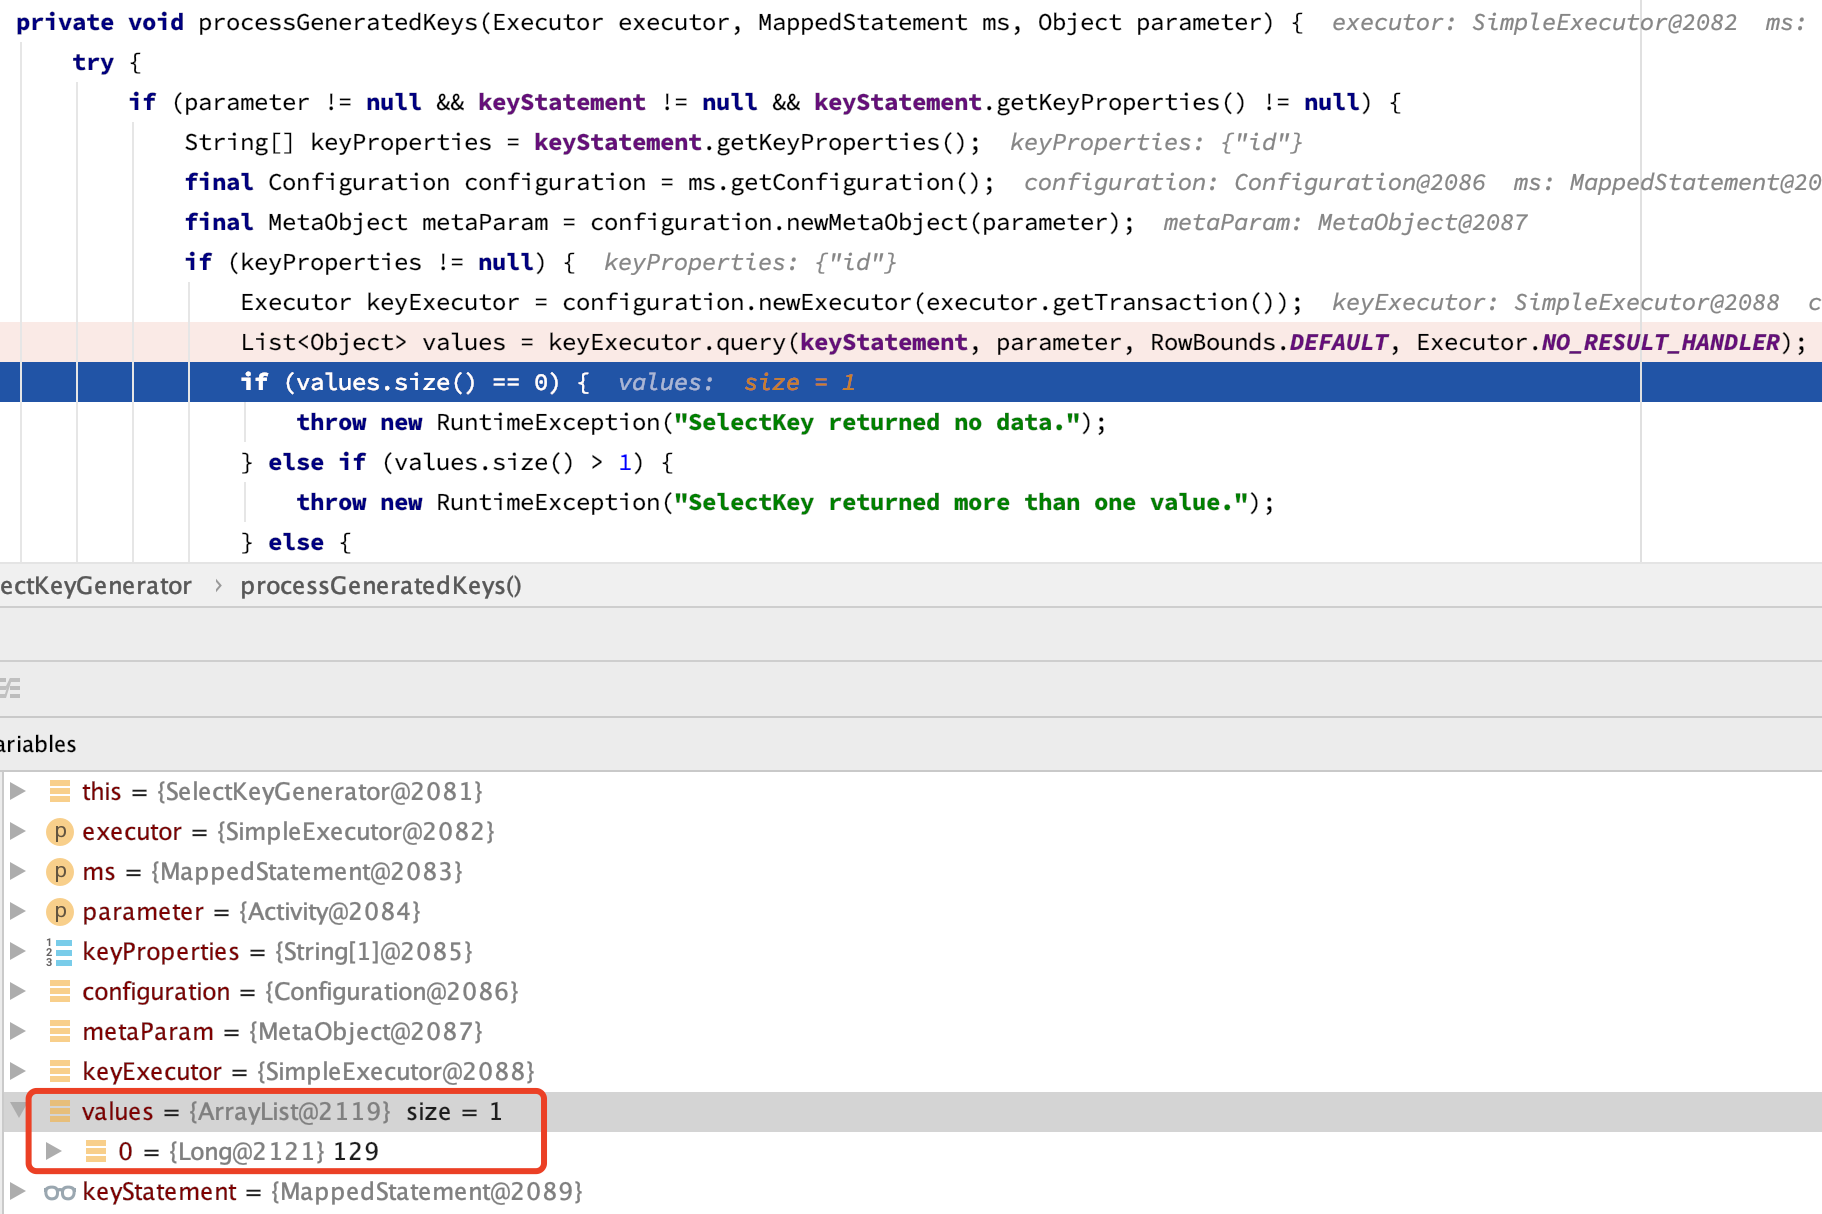Select the SelectKeyGenerator breadcrumb
1822x1214 pixels.
coord(96,586)
